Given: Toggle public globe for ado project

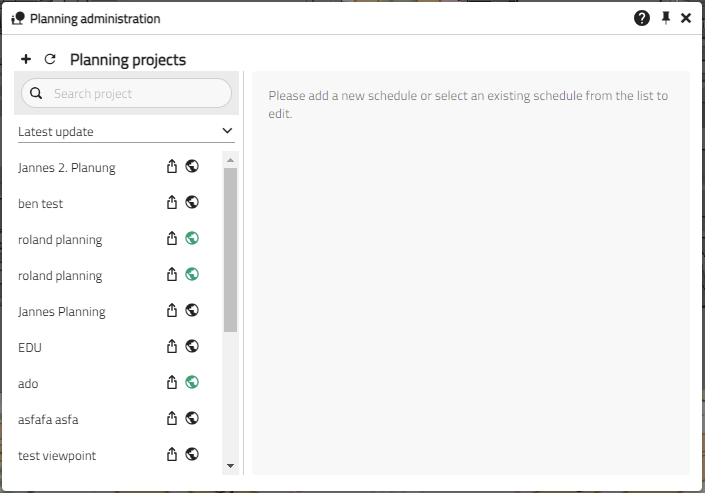Looking at the screenshot, I should 192,382.
